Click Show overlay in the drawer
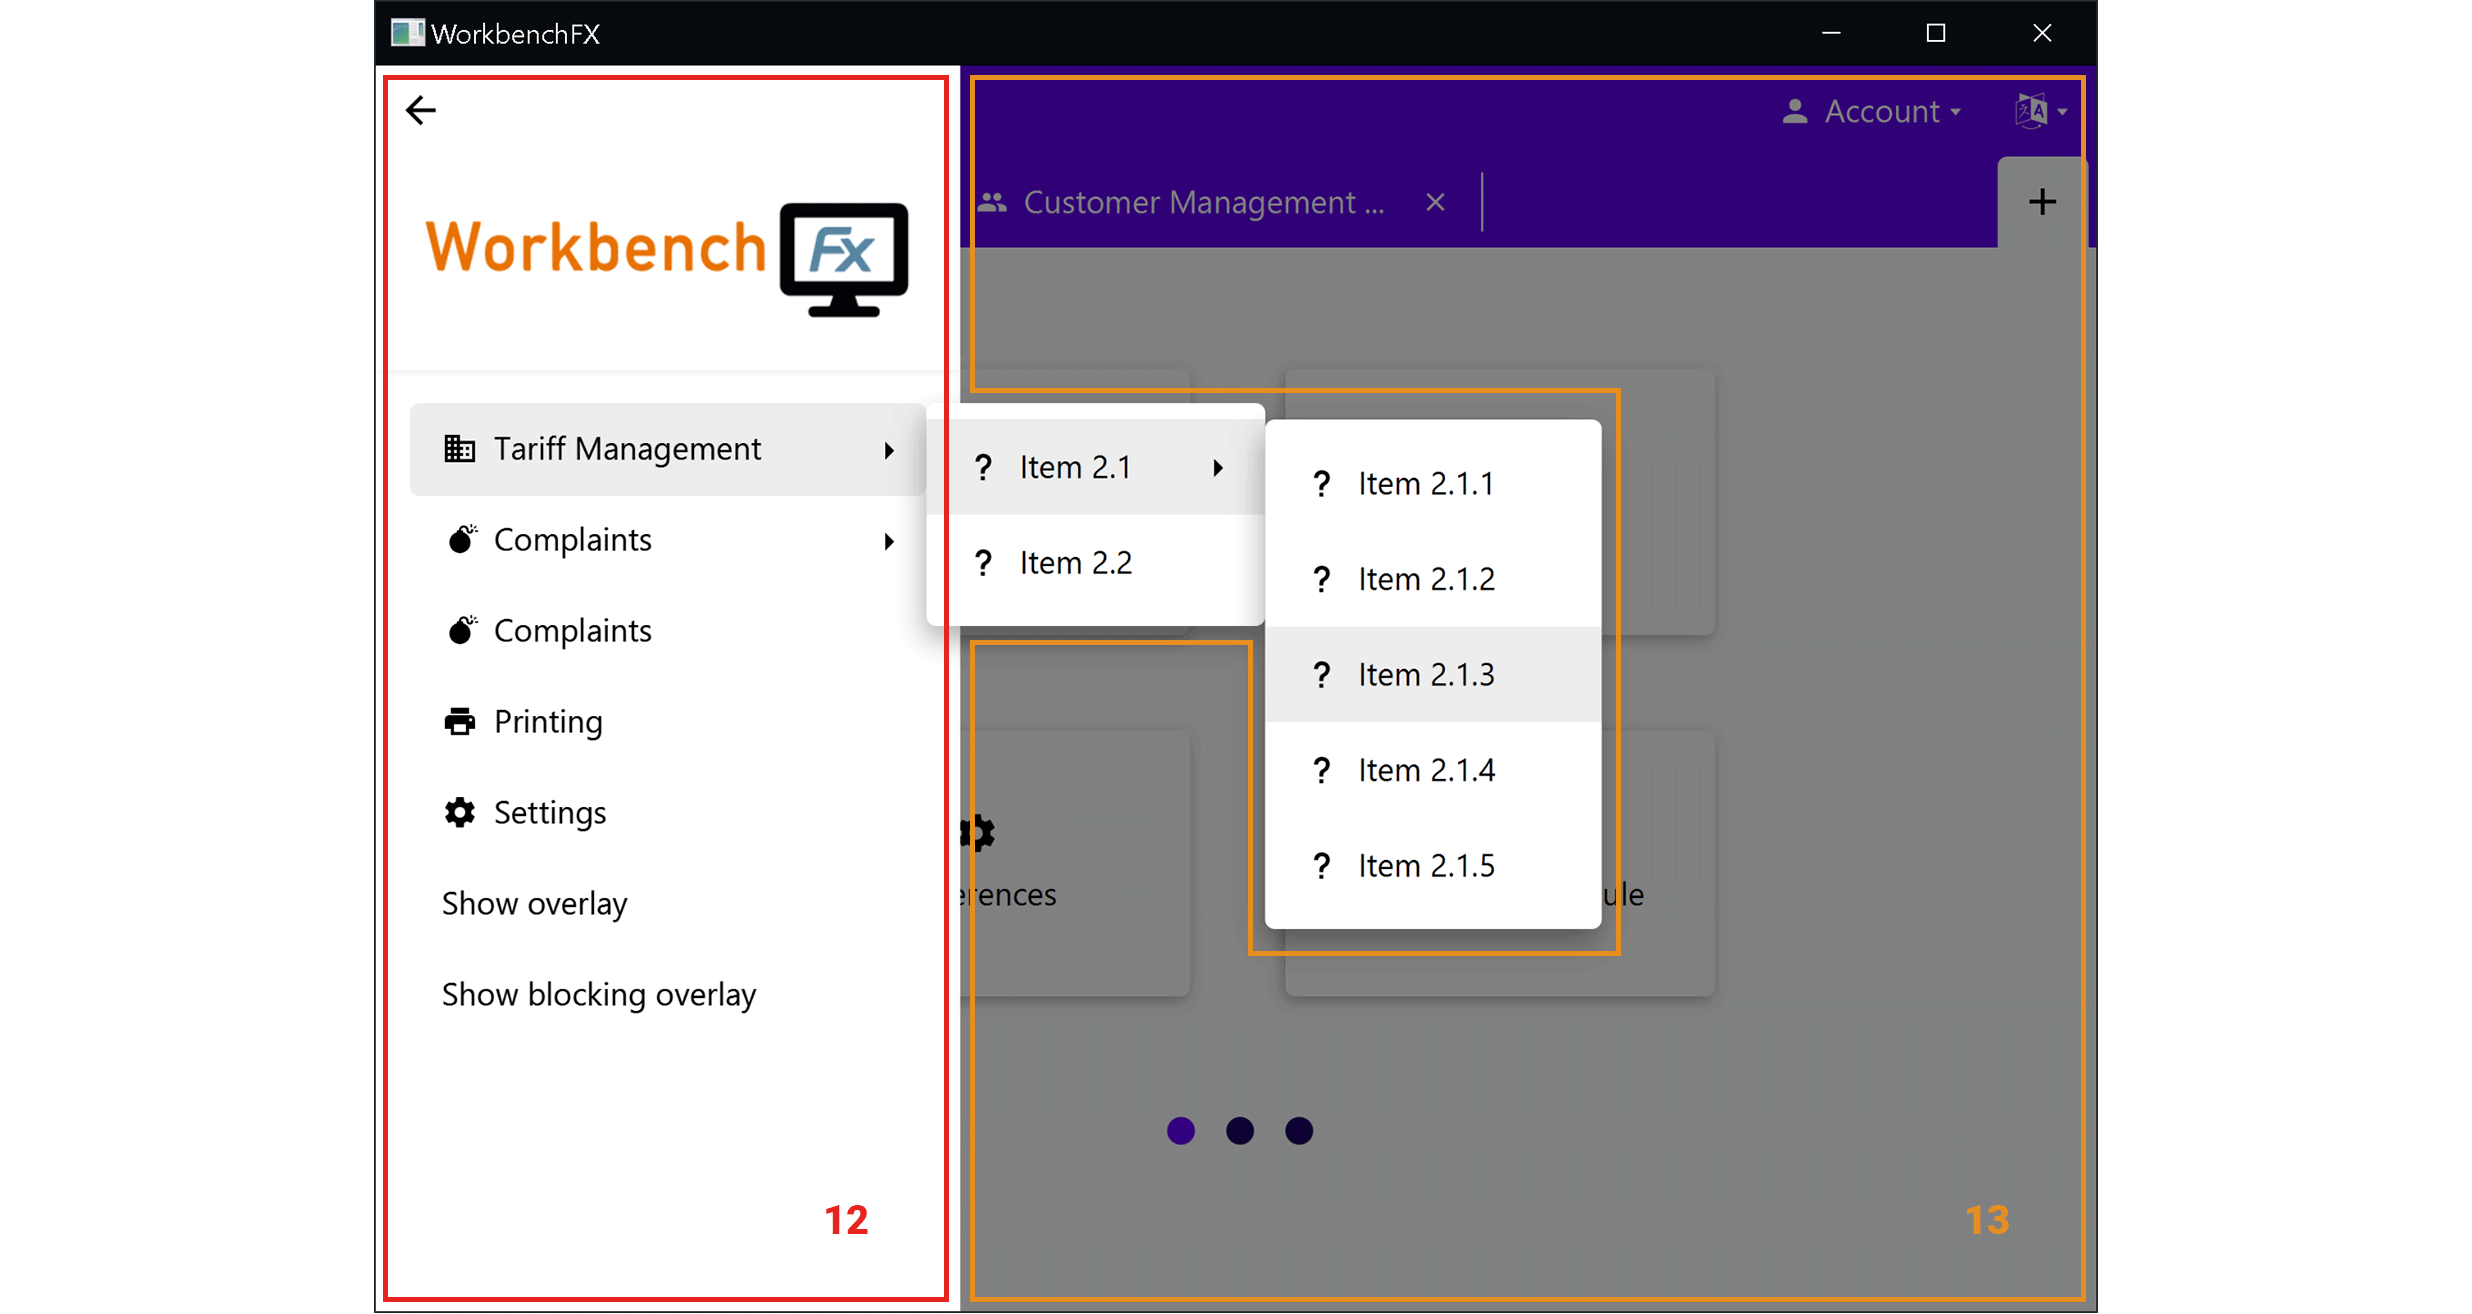Image resolution: width=2472 pixels, height=1314 pixels. coord(534,904)
